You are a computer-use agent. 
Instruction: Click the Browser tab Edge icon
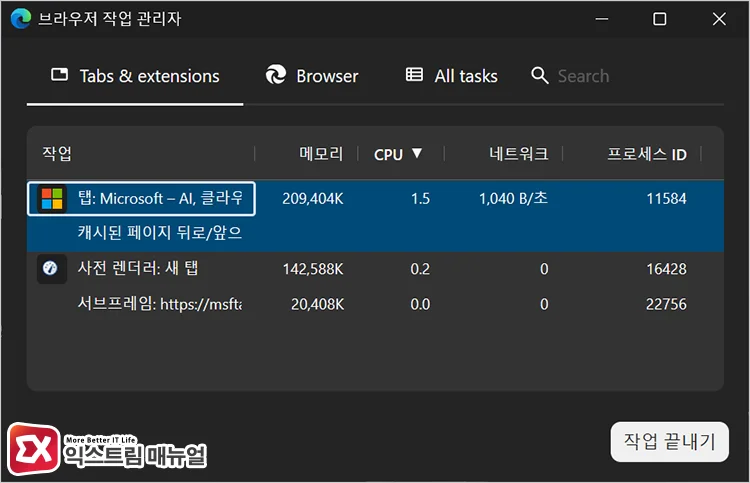coord(276,74)
